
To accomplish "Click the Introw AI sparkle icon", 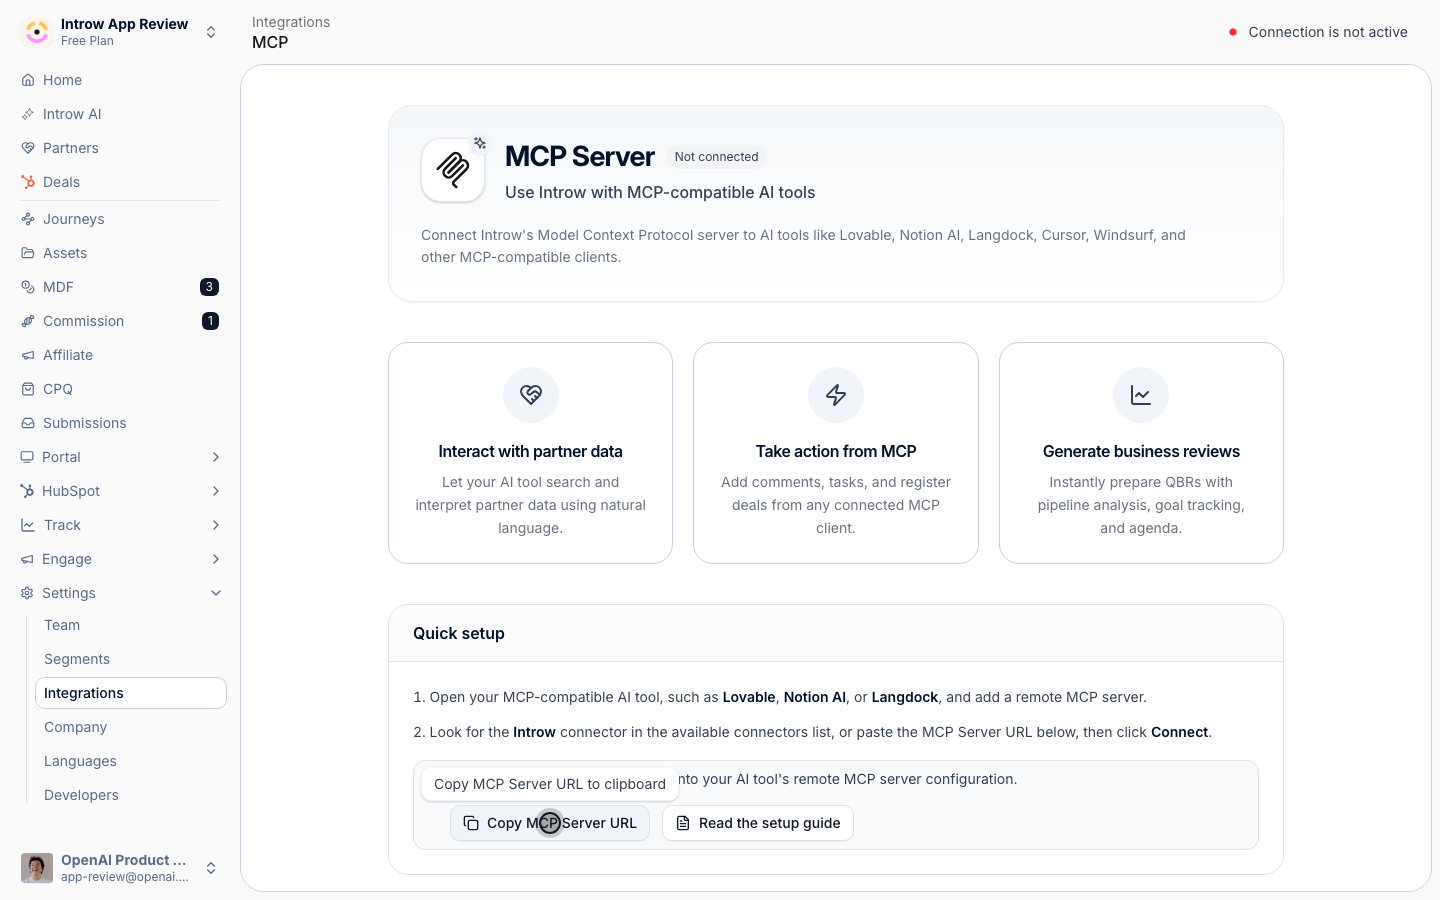I will coord(28,114).
